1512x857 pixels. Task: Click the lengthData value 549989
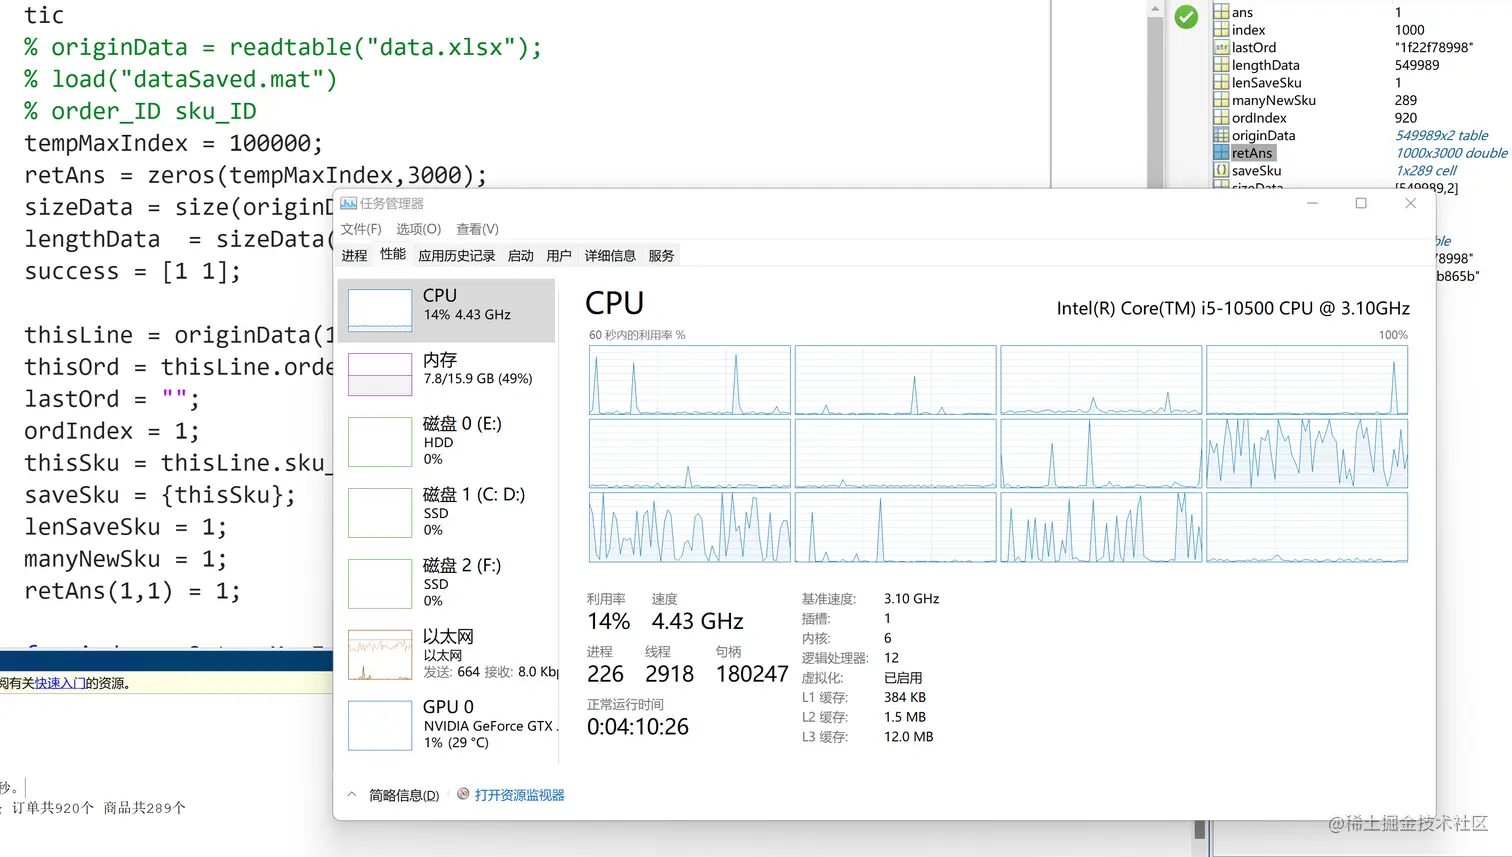click(x=1417, y=65)
